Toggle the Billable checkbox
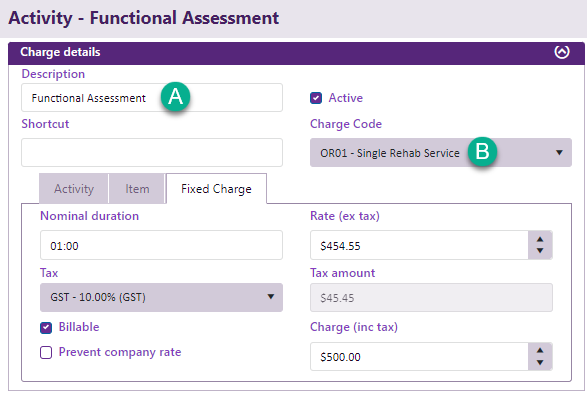 (x=46, y=328)
